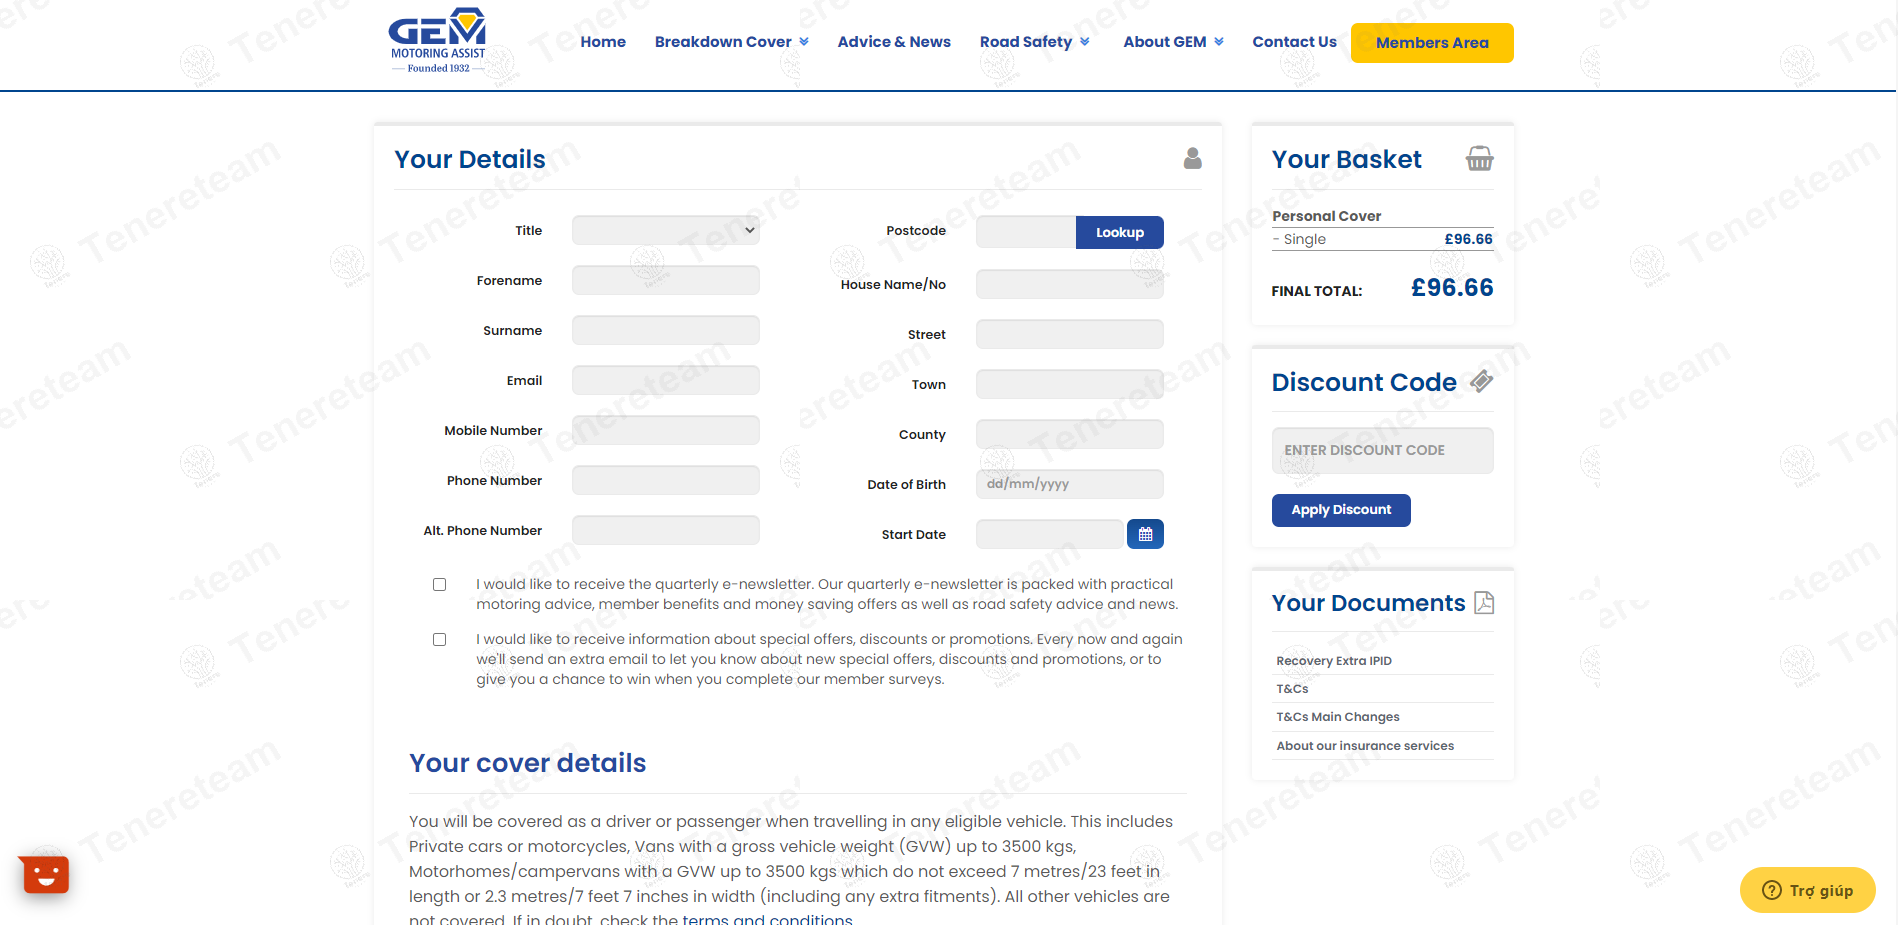Open the Members Area

1432,43
